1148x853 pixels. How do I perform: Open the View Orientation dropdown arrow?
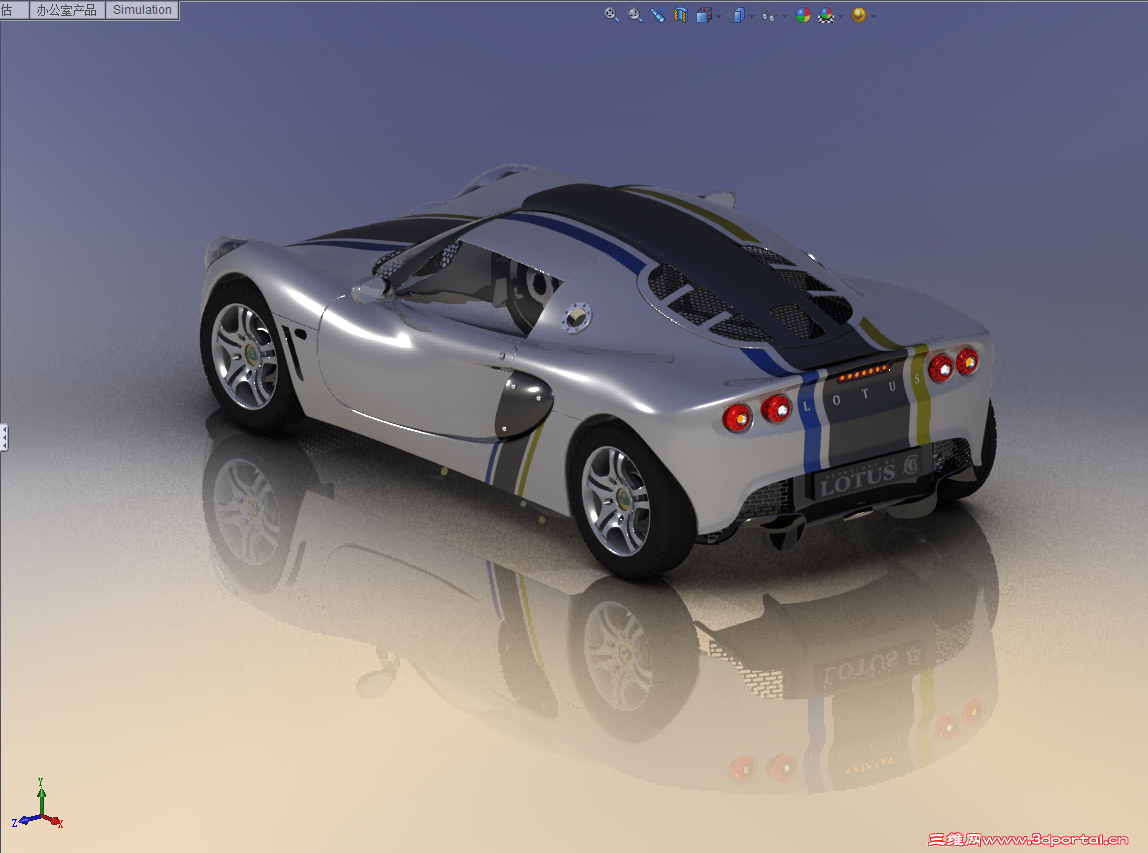pyautogui.click(x=718, y=16)
